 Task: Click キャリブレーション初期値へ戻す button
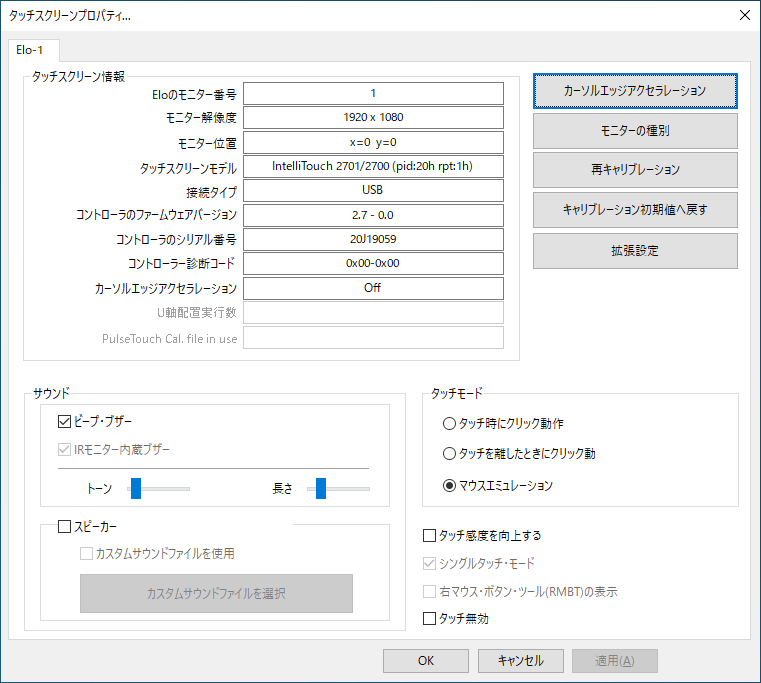[635, 210]
